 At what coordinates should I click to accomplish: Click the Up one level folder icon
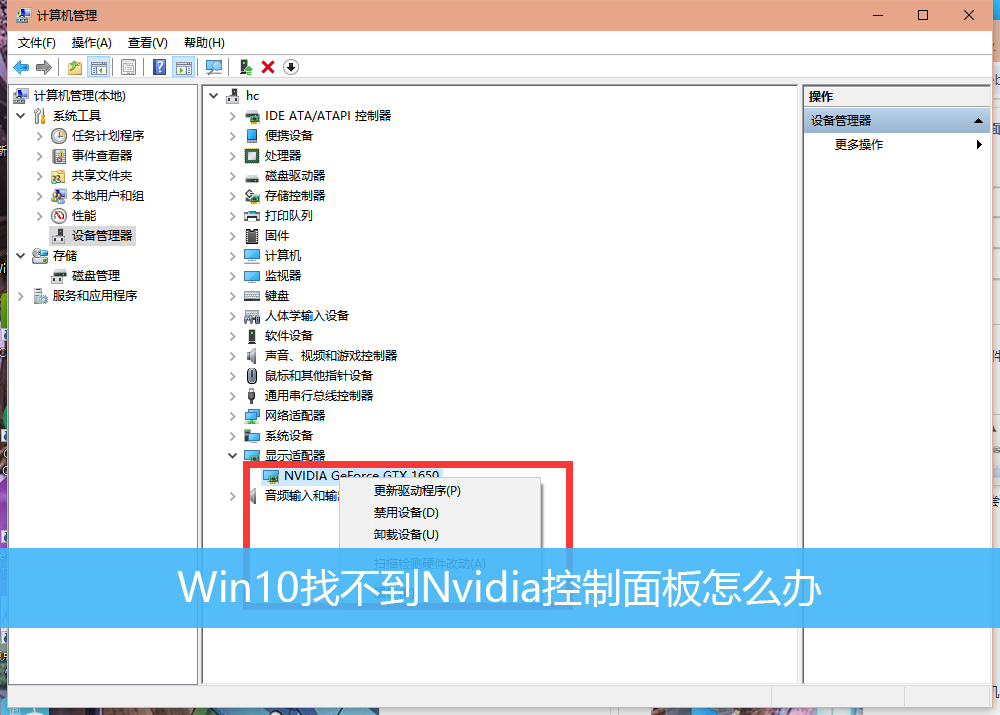pos(75,67)
